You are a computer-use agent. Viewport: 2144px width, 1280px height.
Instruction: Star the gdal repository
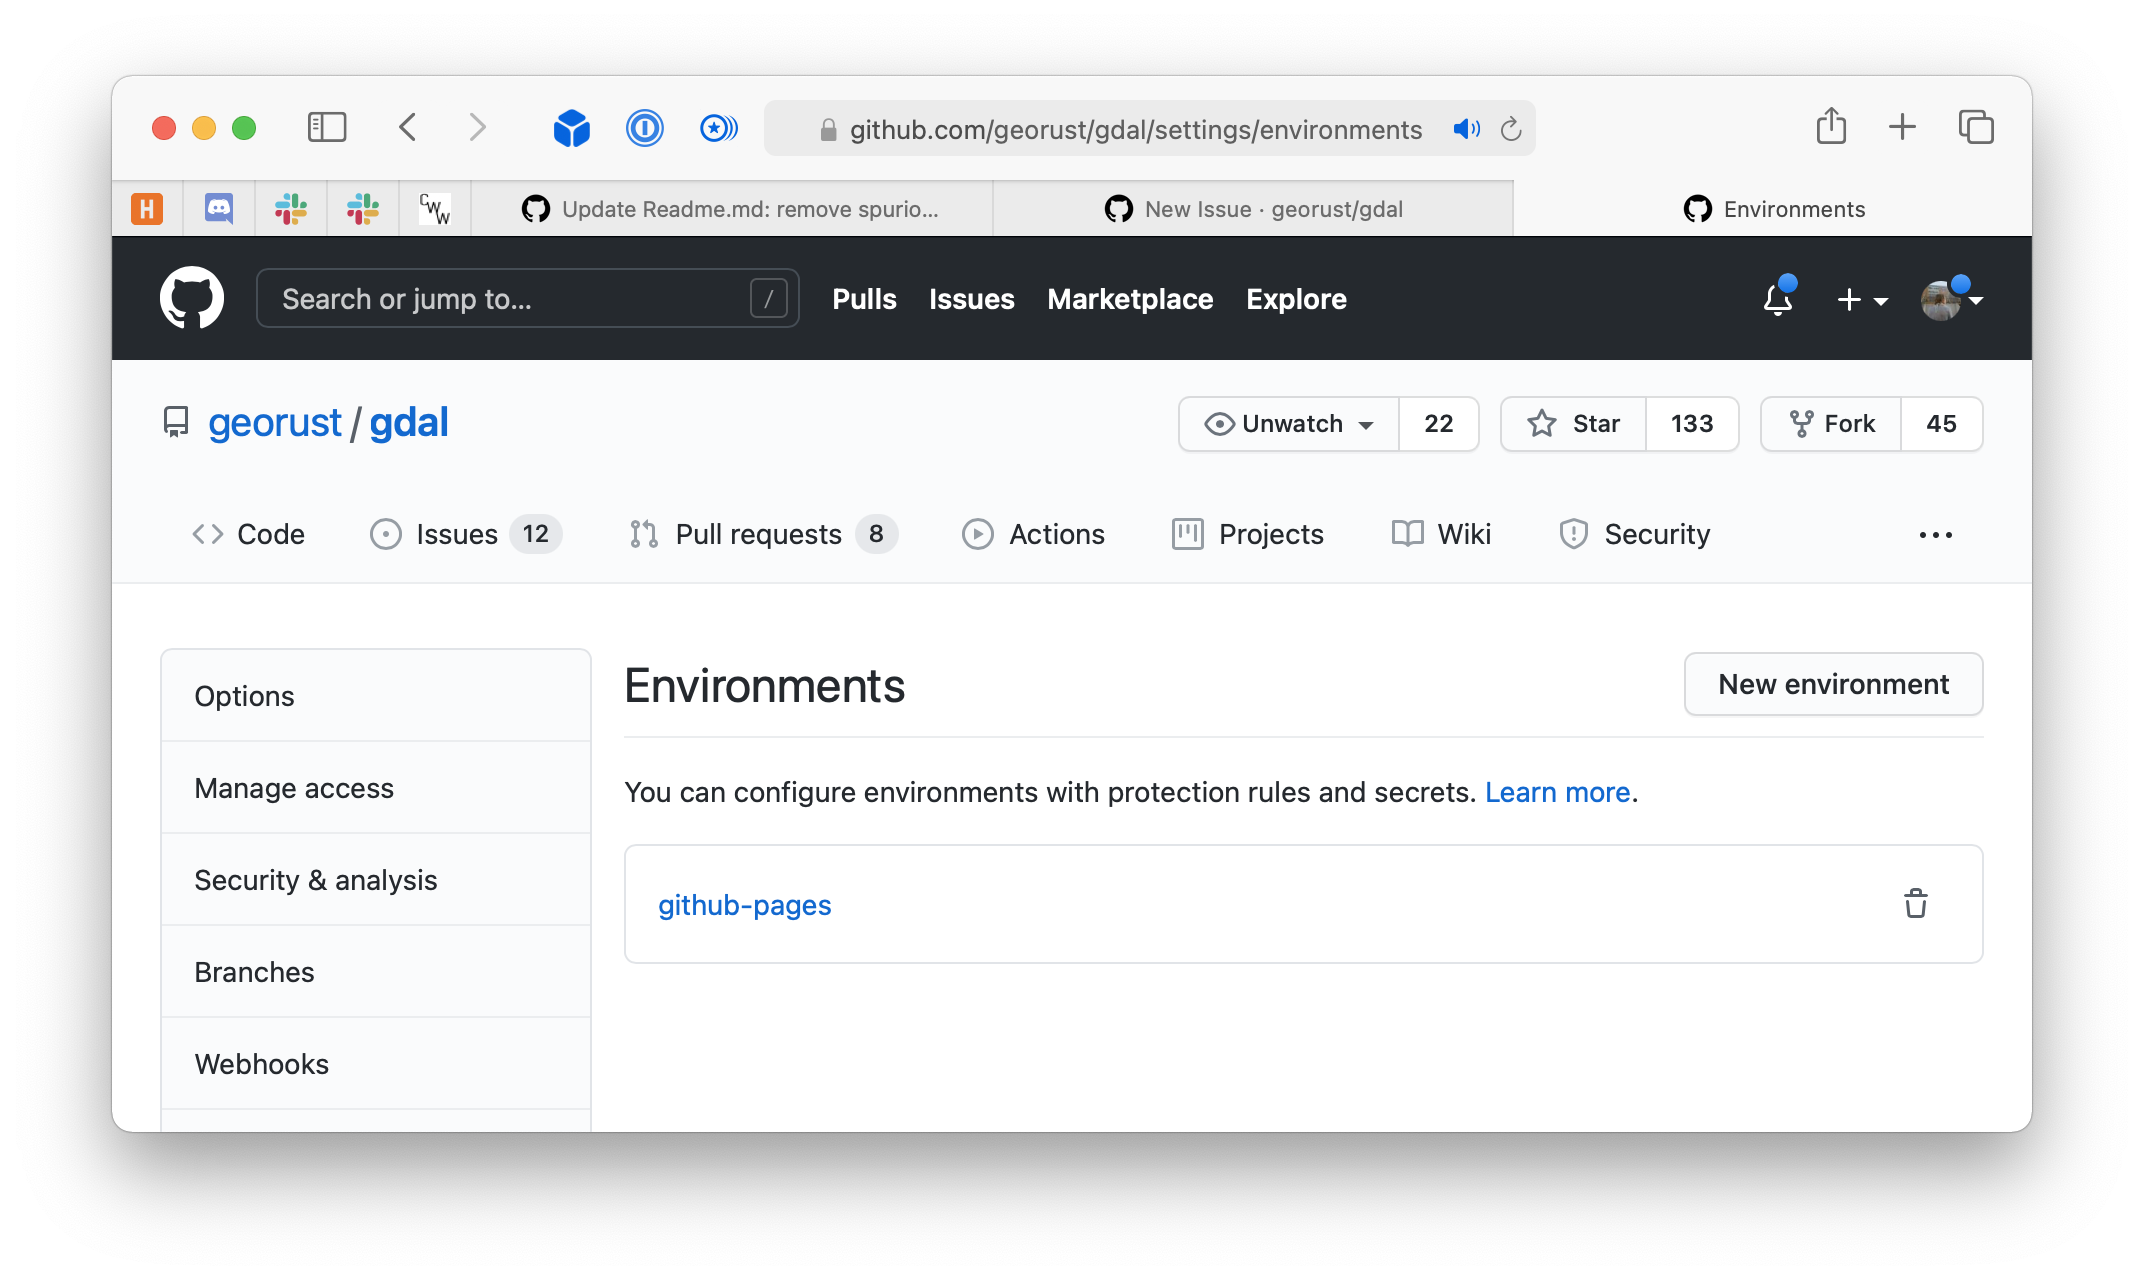pos(1572,423)
